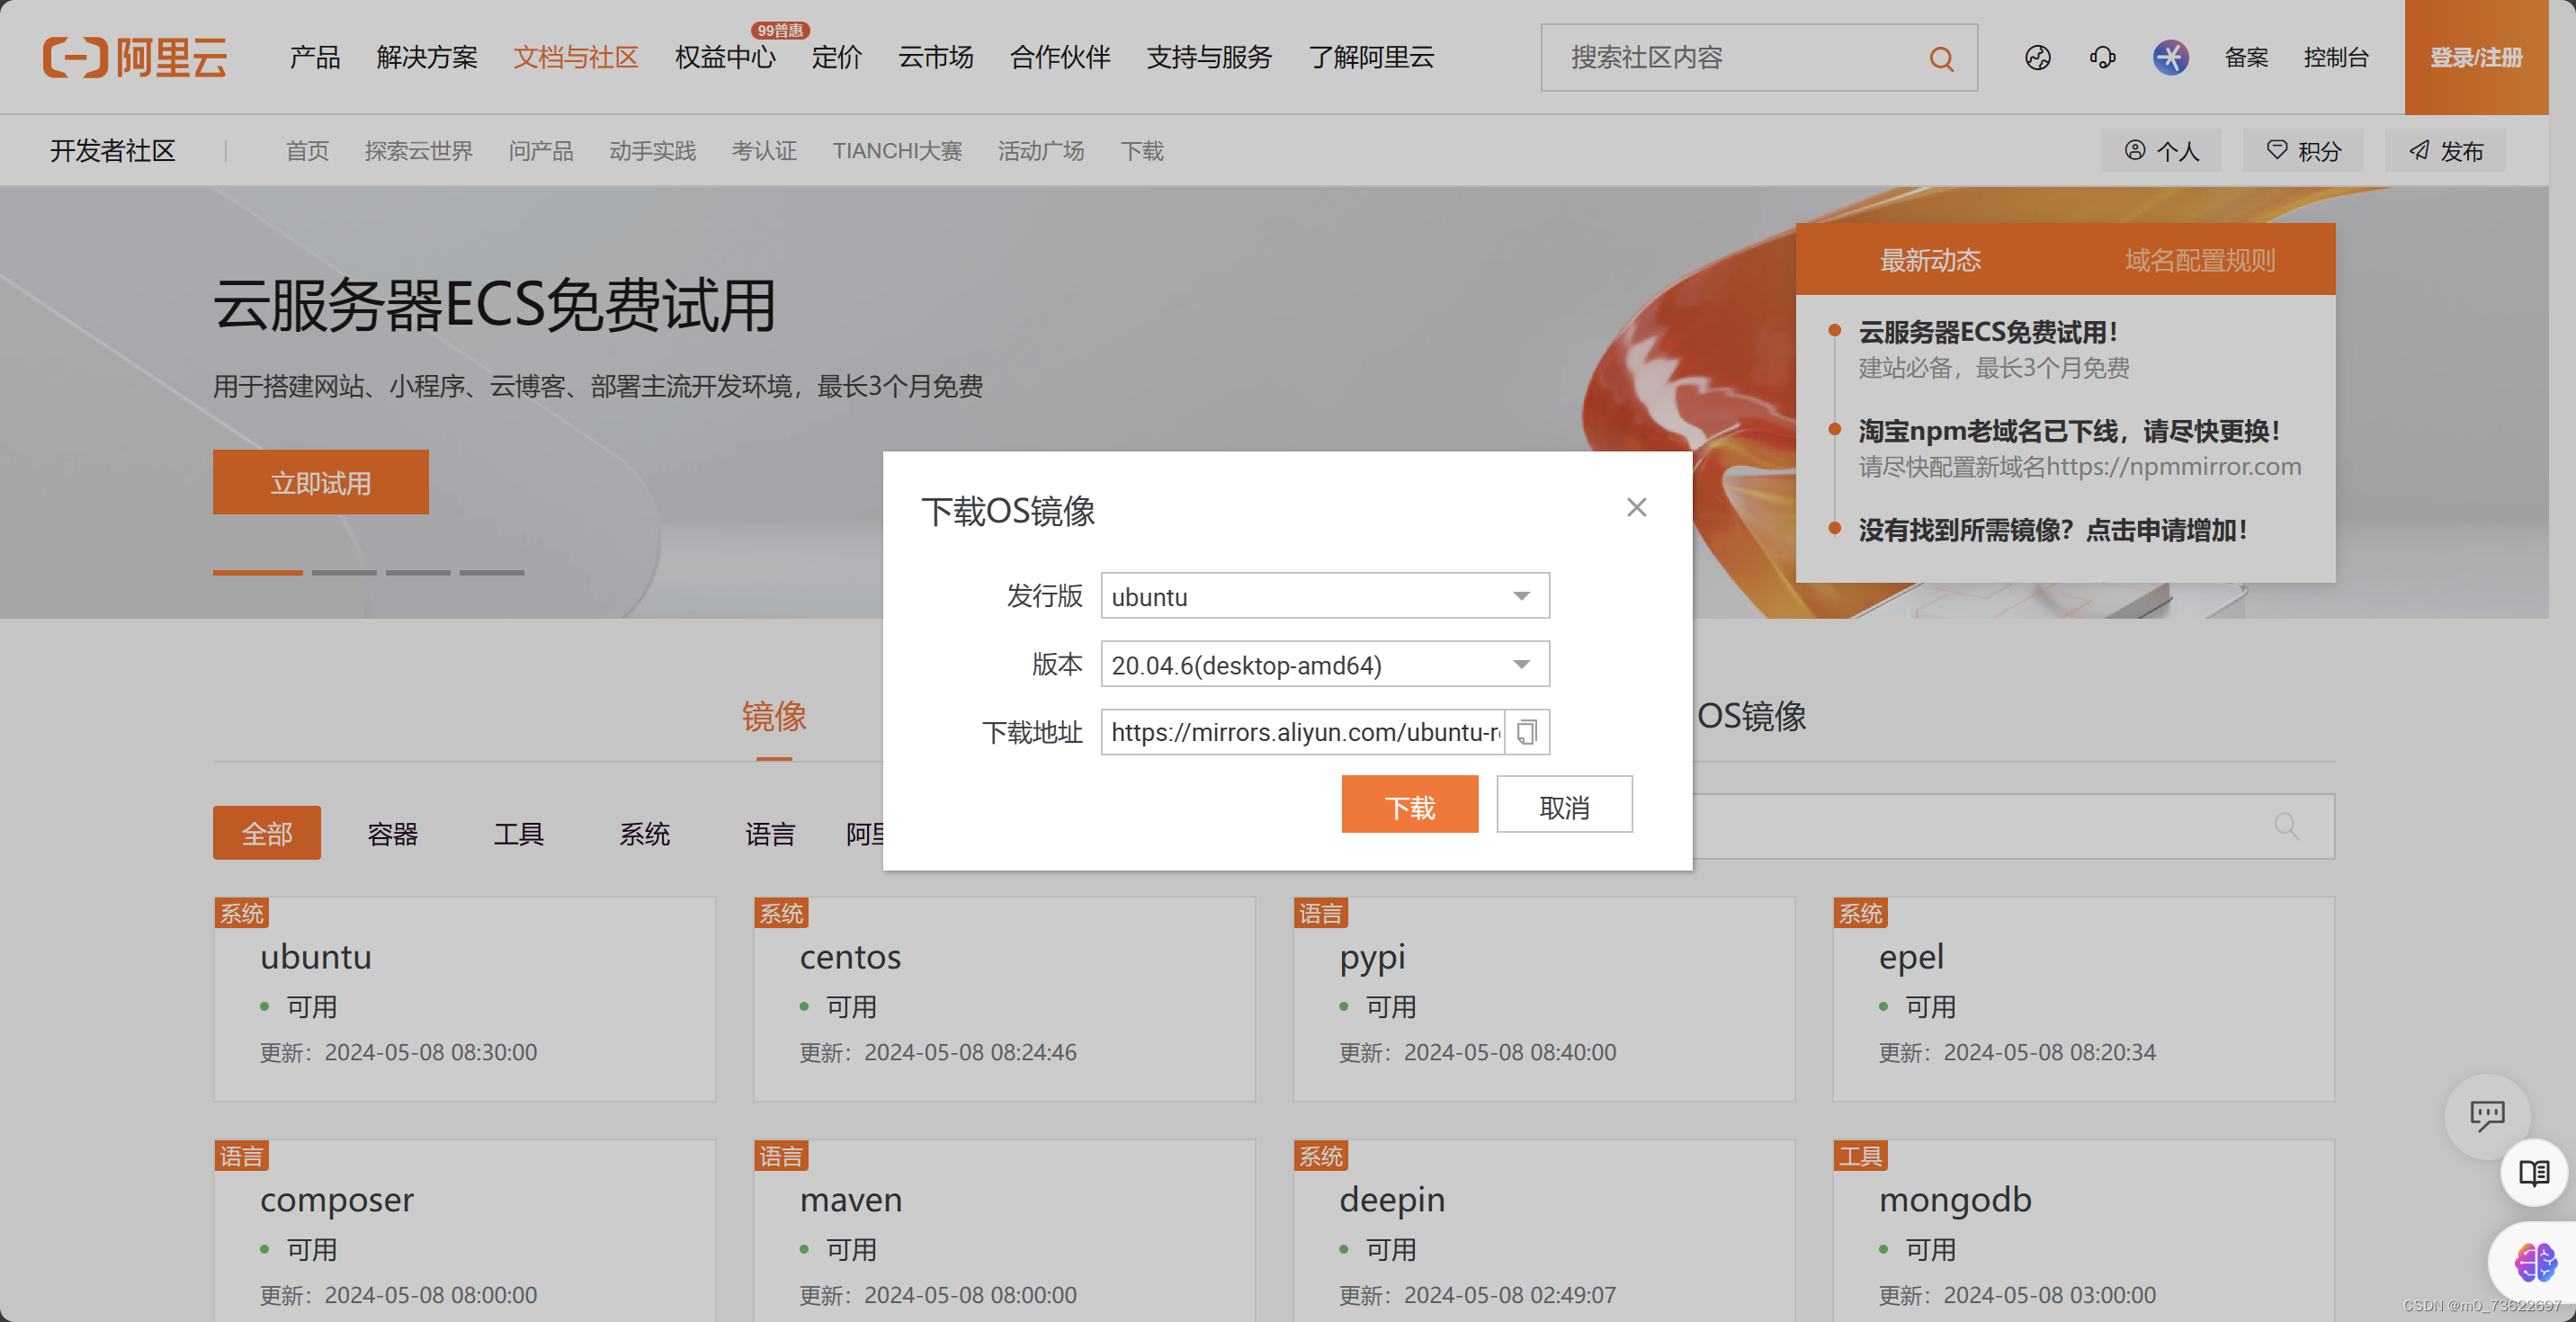
Task: Click 登录/注册 button
Action: point(2476,57)
